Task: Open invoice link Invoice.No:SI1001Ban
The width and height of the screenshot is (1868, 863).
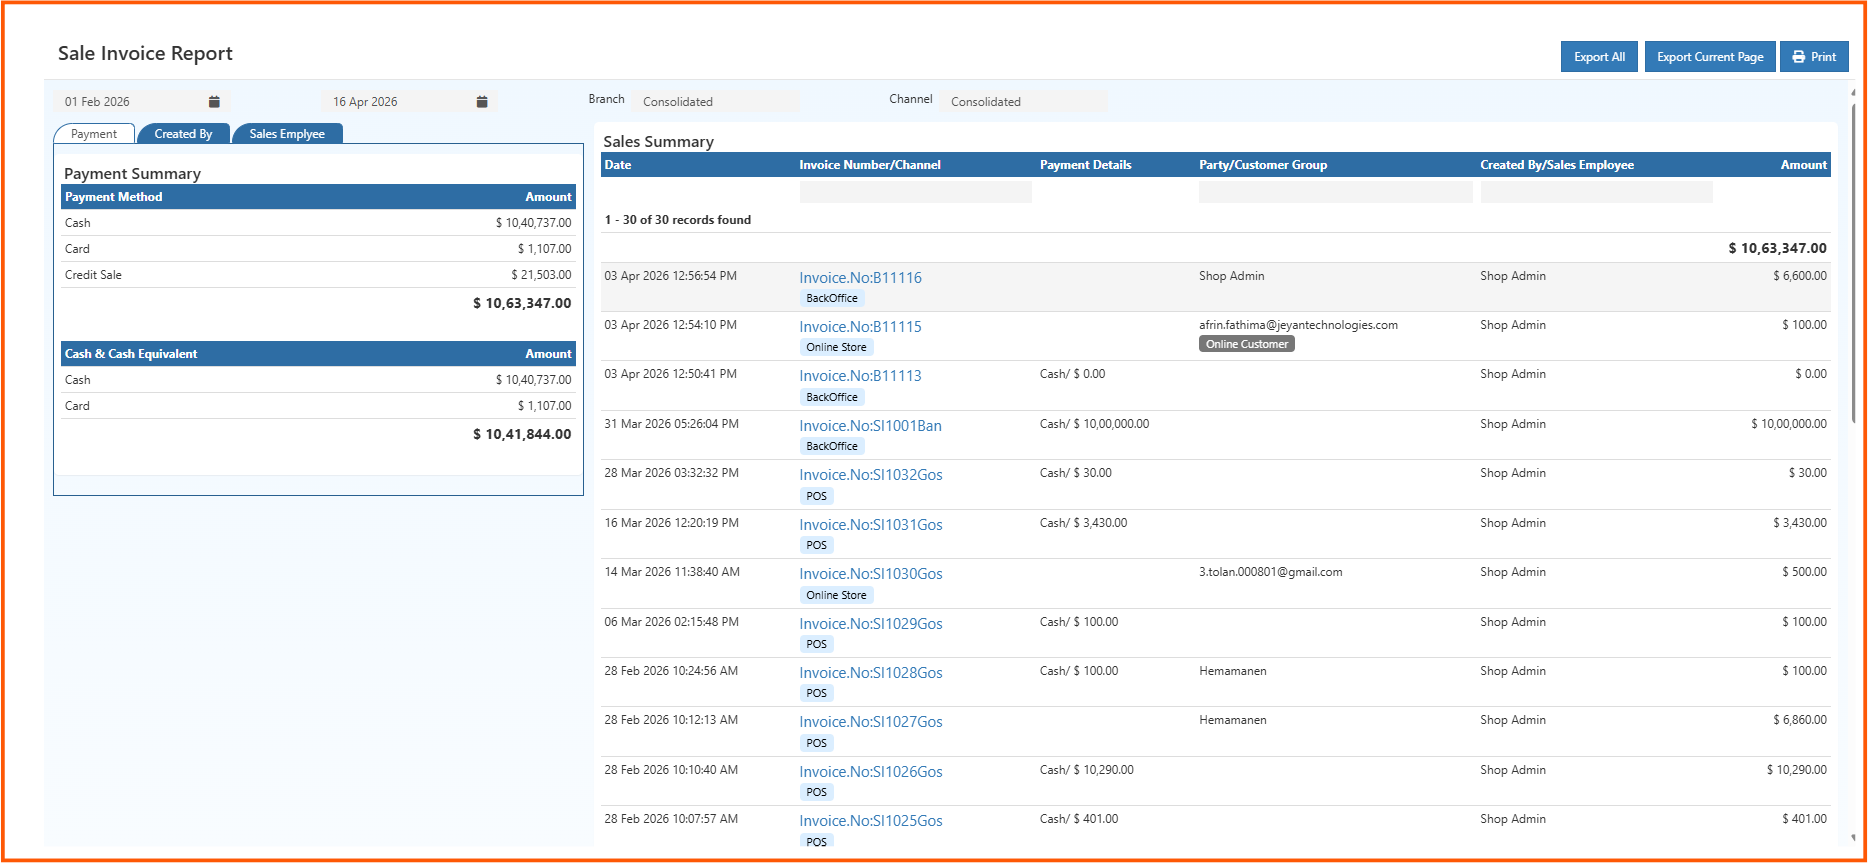Action: (x=870, y=426)
